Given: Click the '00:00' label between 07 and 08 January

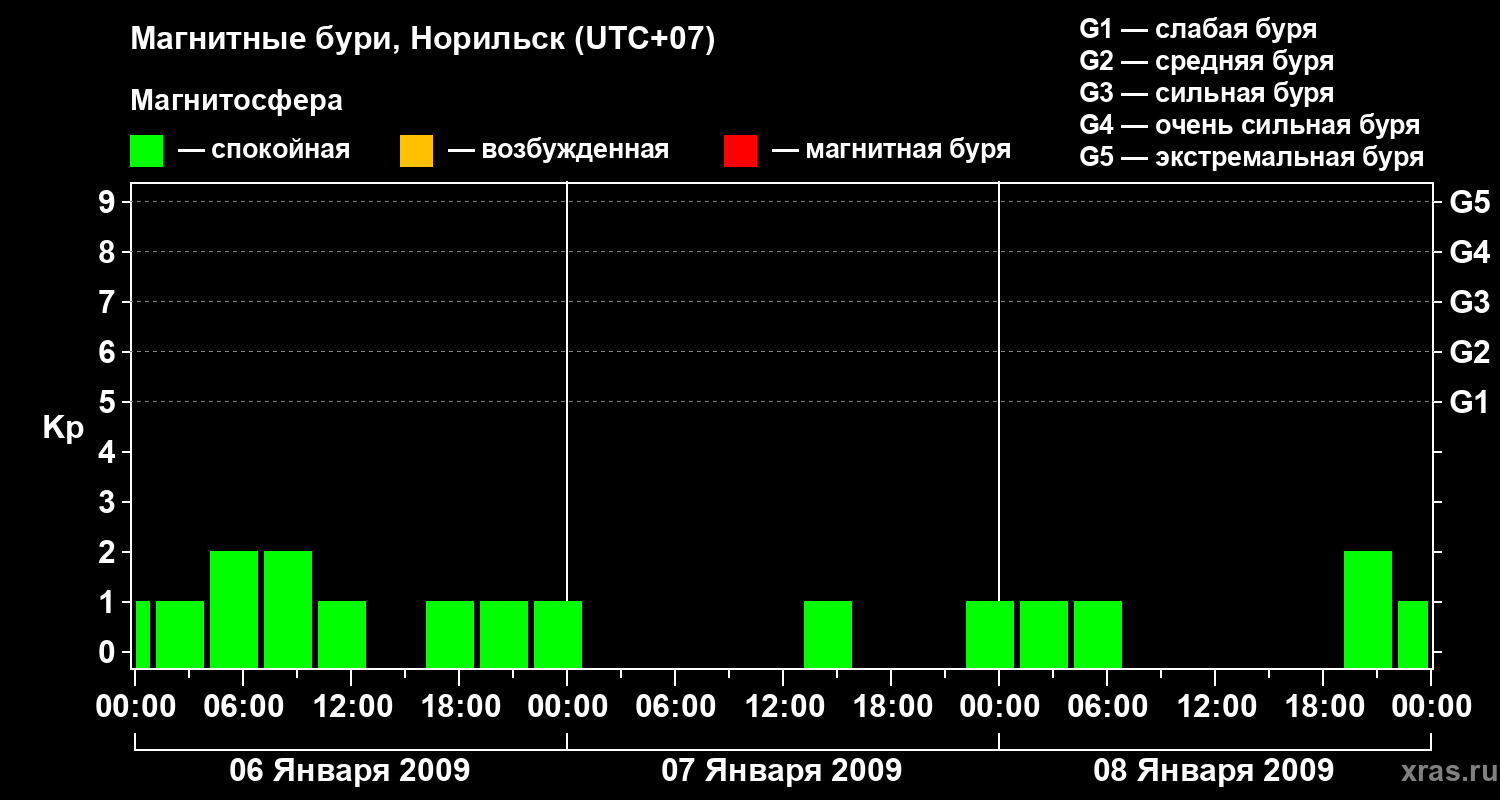Looking at the screenshot, I should (999, 707).
